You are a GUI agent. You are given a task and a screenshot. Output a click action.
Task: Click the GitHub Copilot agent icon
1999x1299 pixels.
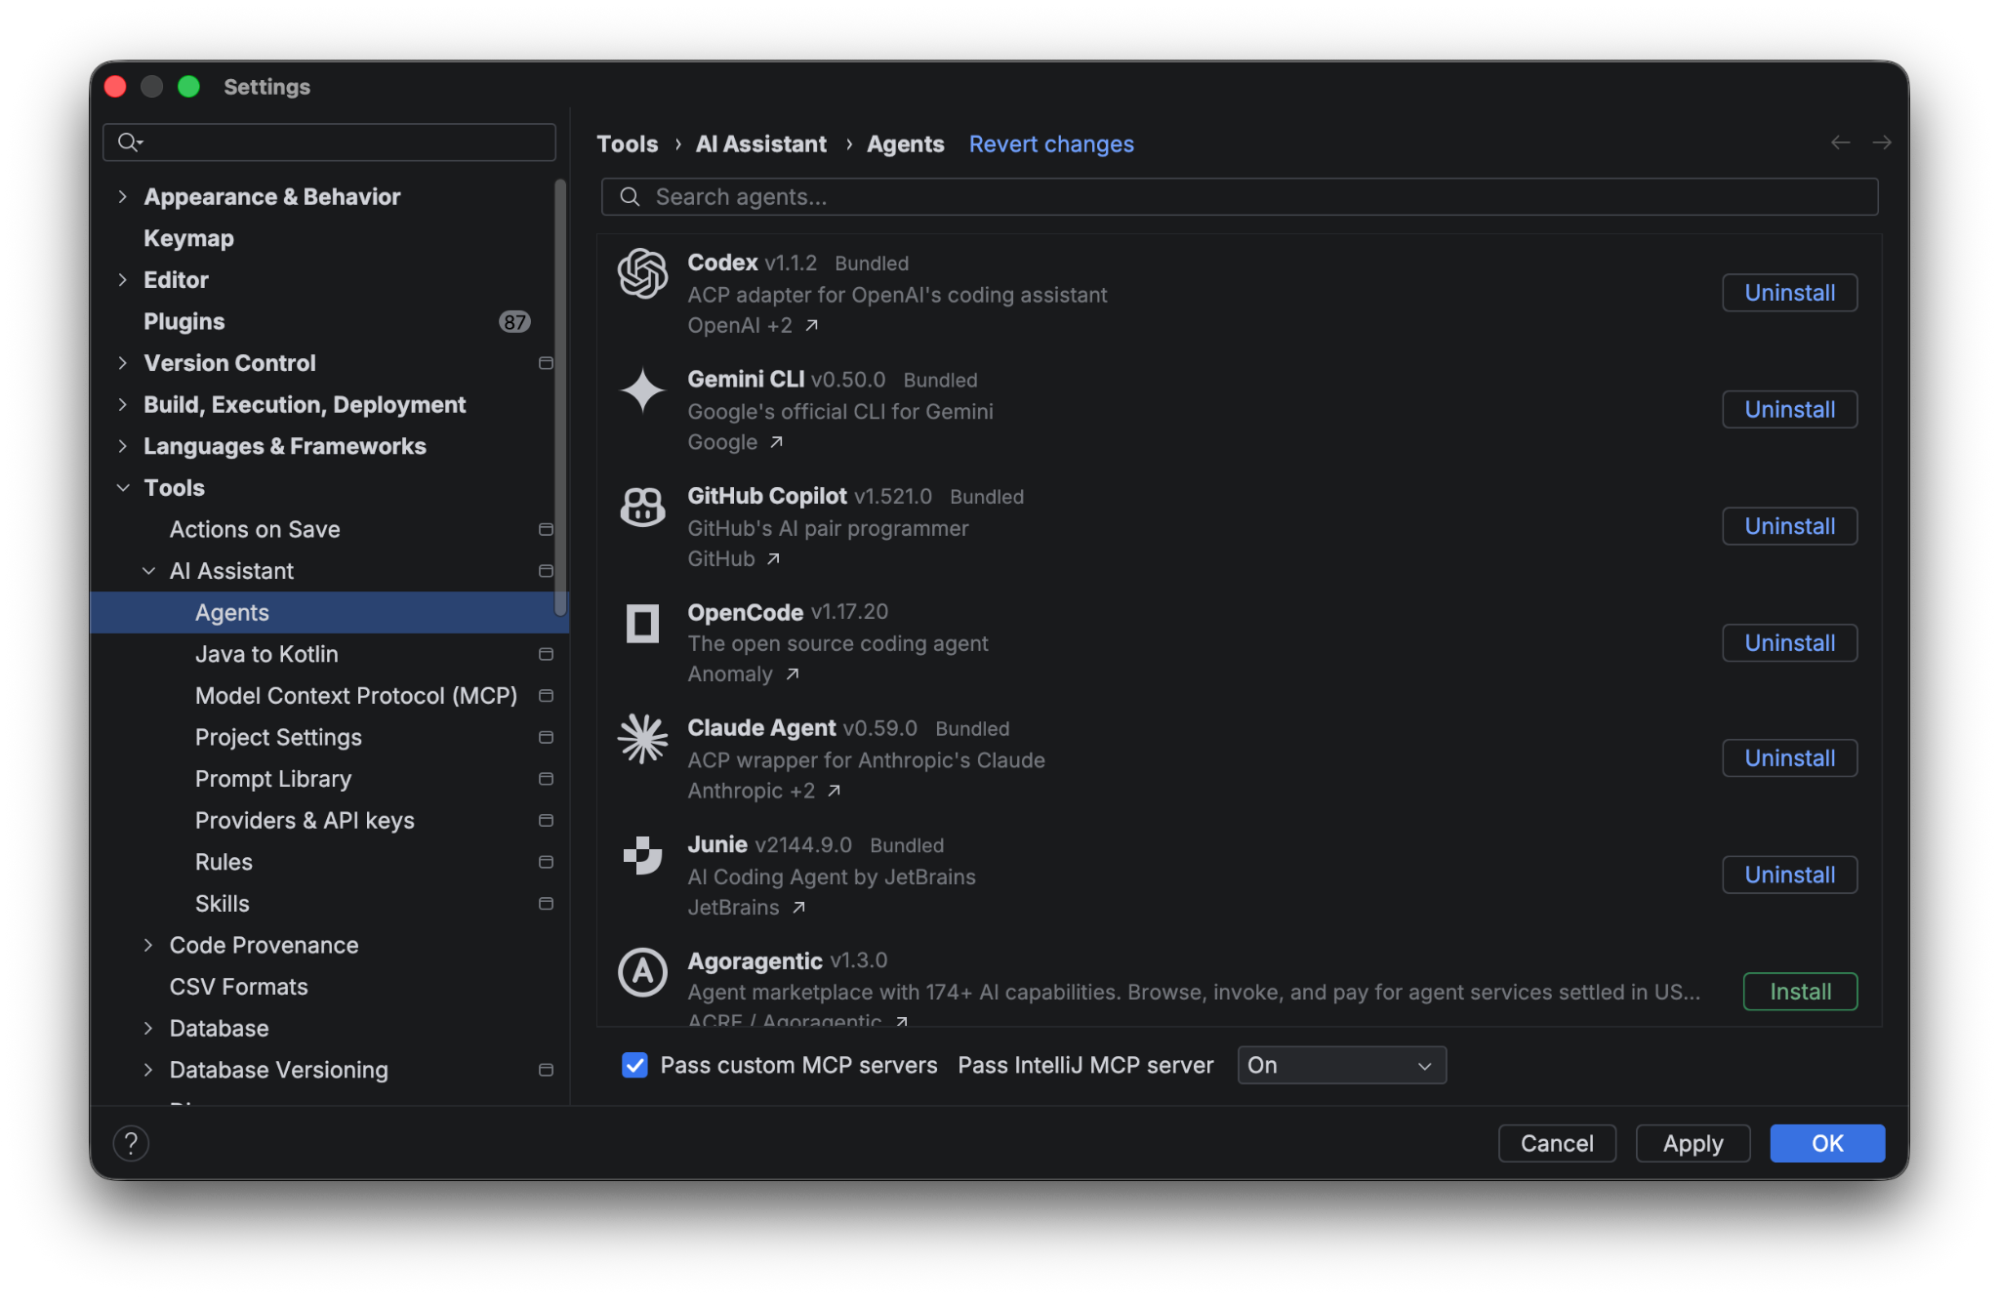point(642,507)
